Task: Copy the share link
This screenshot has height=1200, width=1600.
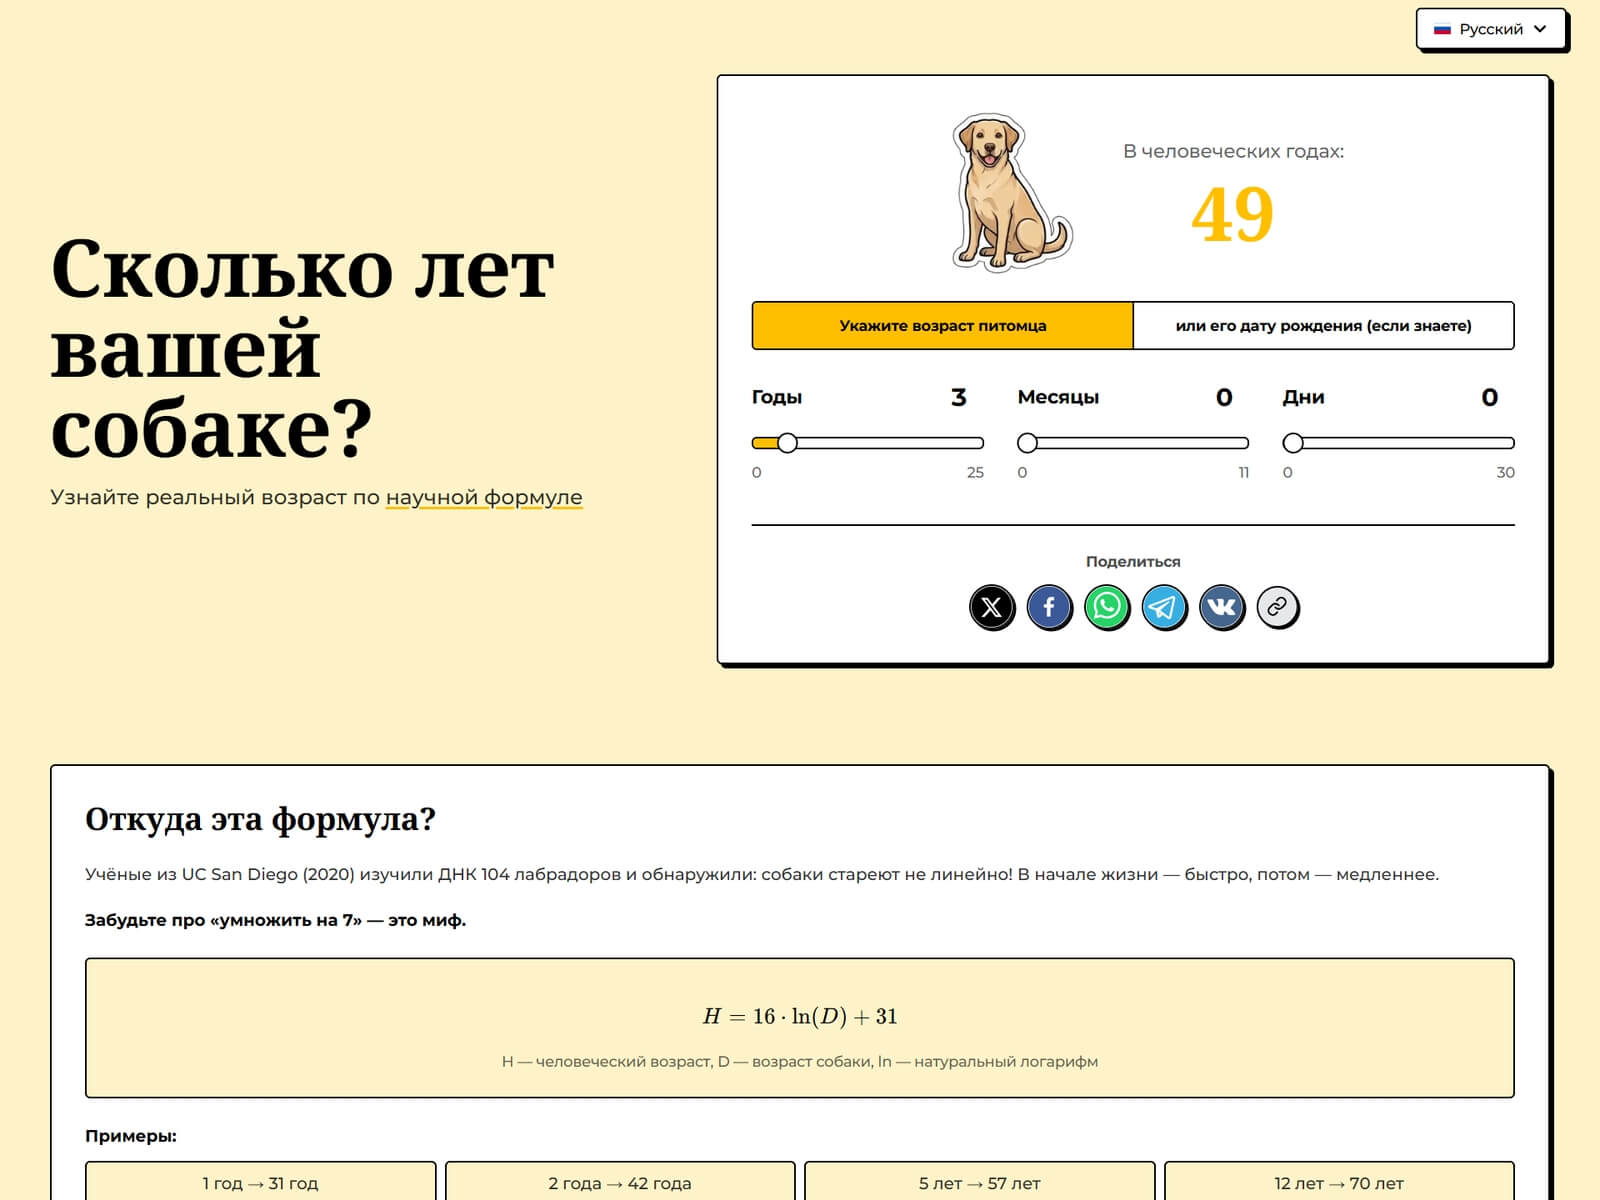Action: 1279,607
